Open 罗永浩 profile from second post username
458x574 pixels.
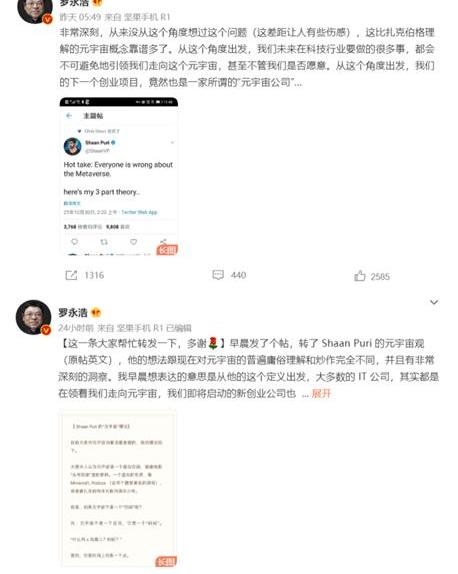73,313
